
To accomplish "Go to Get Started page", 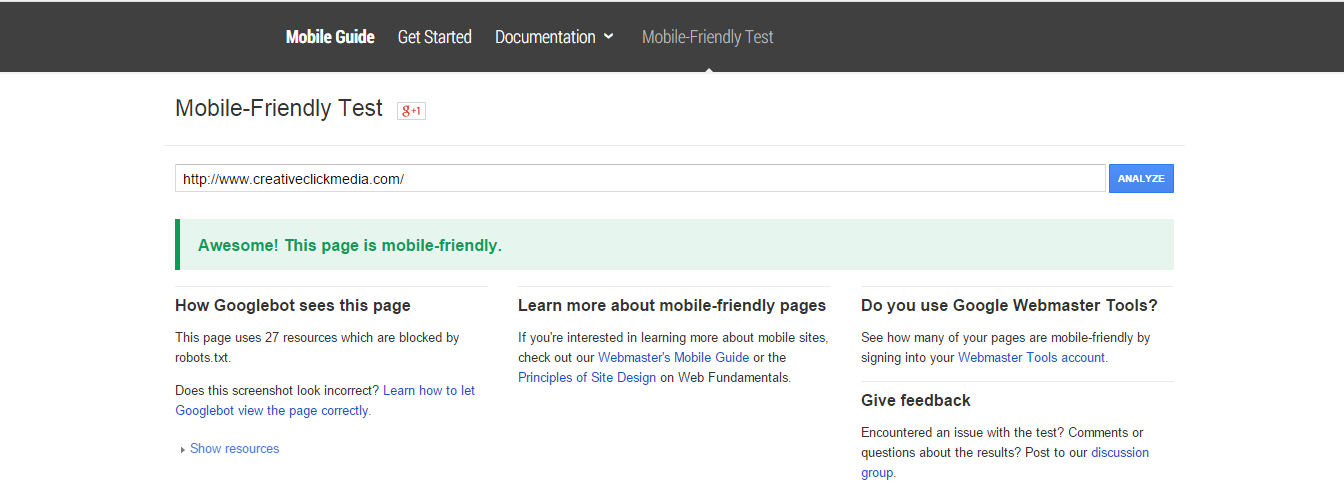I will point(434,37).
